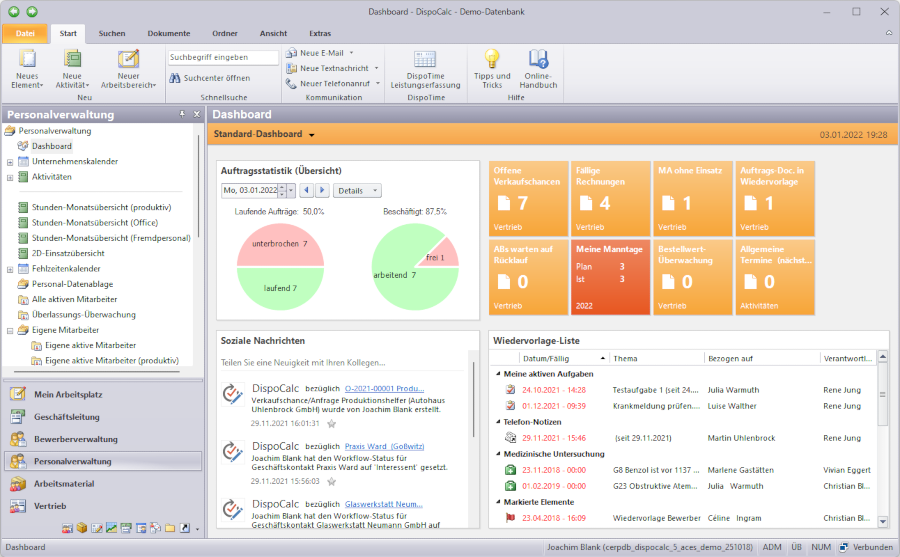The height and width of the screenshot is (557, 900).
Task: Click the Offene Verkaufschancen orange tile
Action: 528,197
